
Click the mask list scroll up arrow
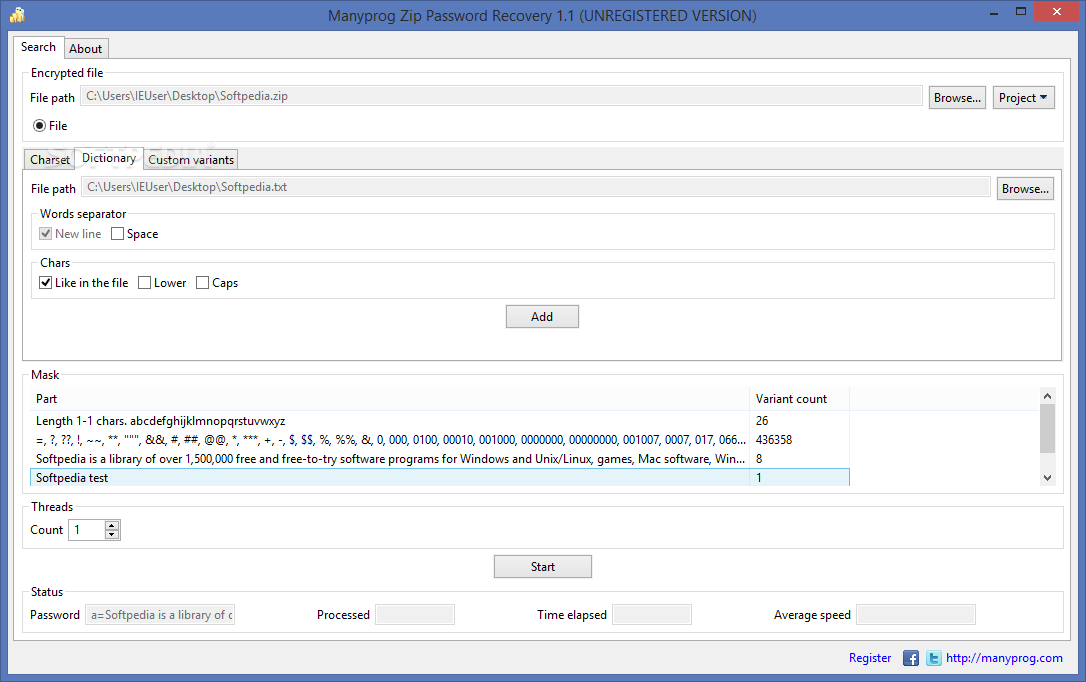[x=1047, y=396]
